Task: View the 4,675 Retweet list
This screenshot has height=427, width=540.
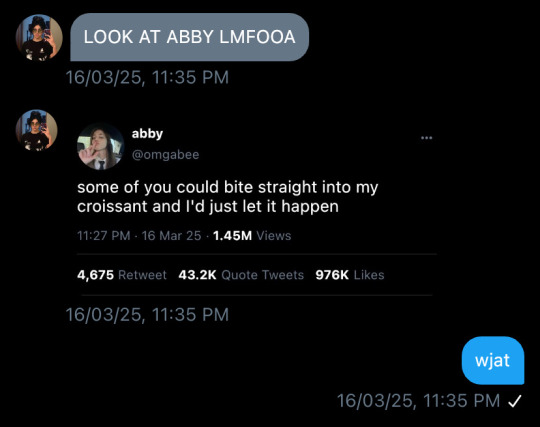Action: [x=122, y=275]
